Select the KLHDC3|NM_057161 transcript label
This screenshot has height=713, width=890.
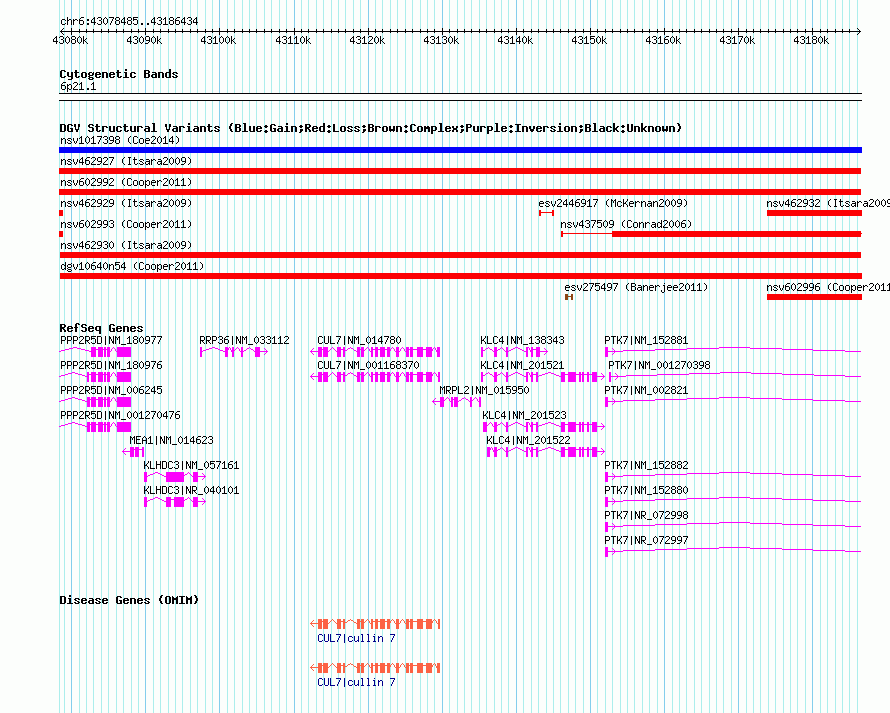[x=191, y=465]
